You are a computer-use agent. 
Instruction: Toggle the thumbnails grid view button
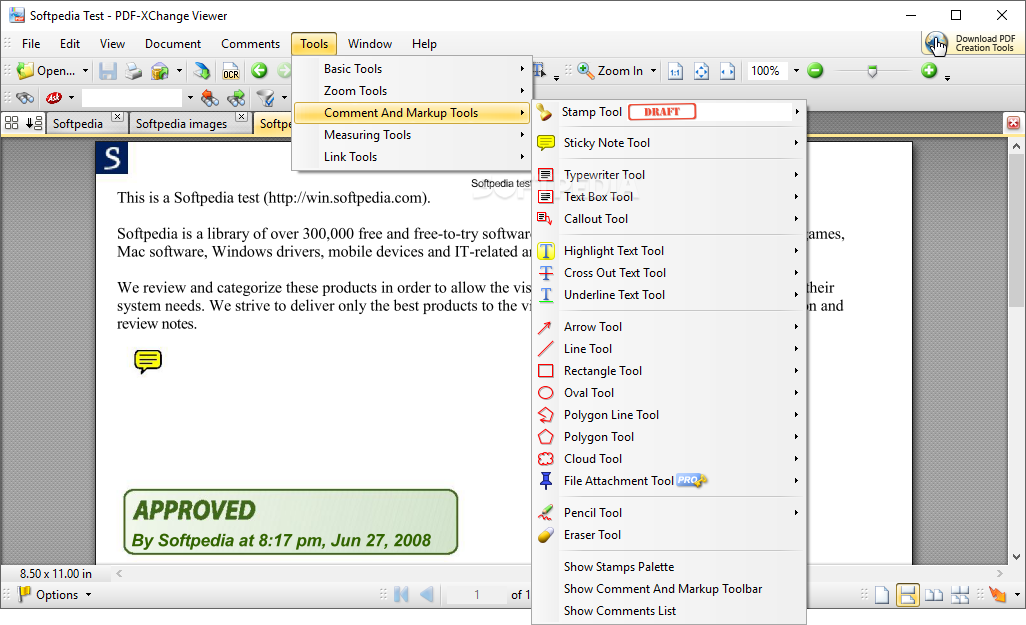coord(12,123)
